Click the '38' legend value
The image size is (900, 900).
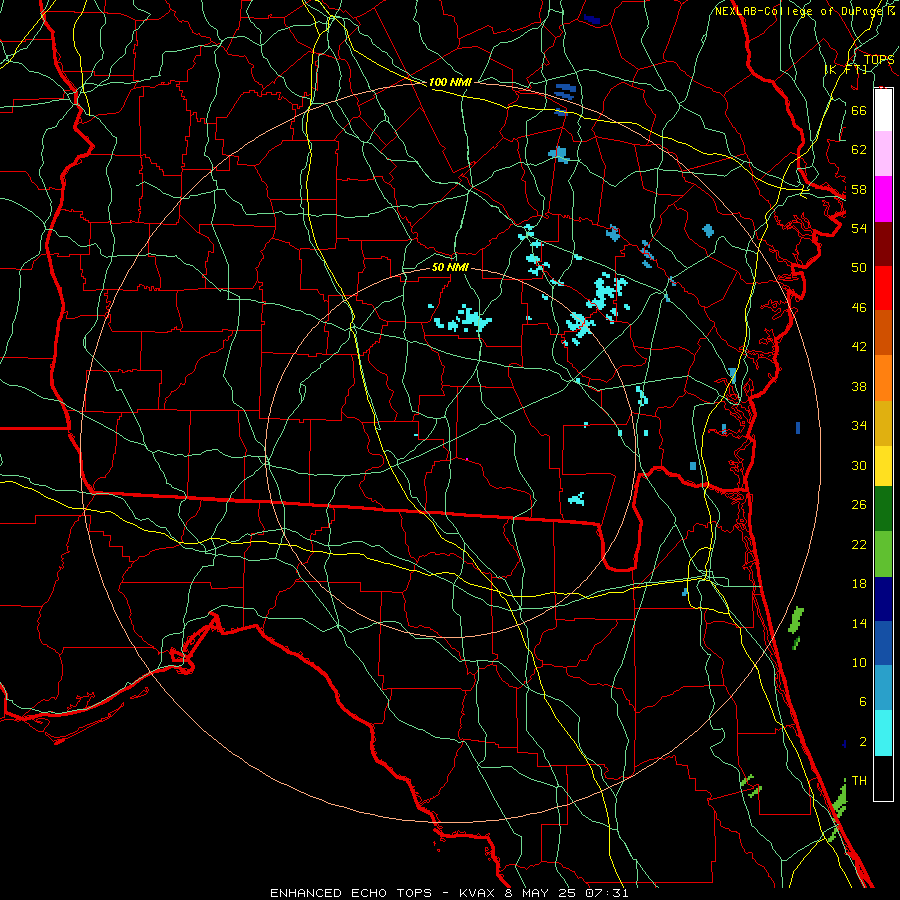coord(859,386)
